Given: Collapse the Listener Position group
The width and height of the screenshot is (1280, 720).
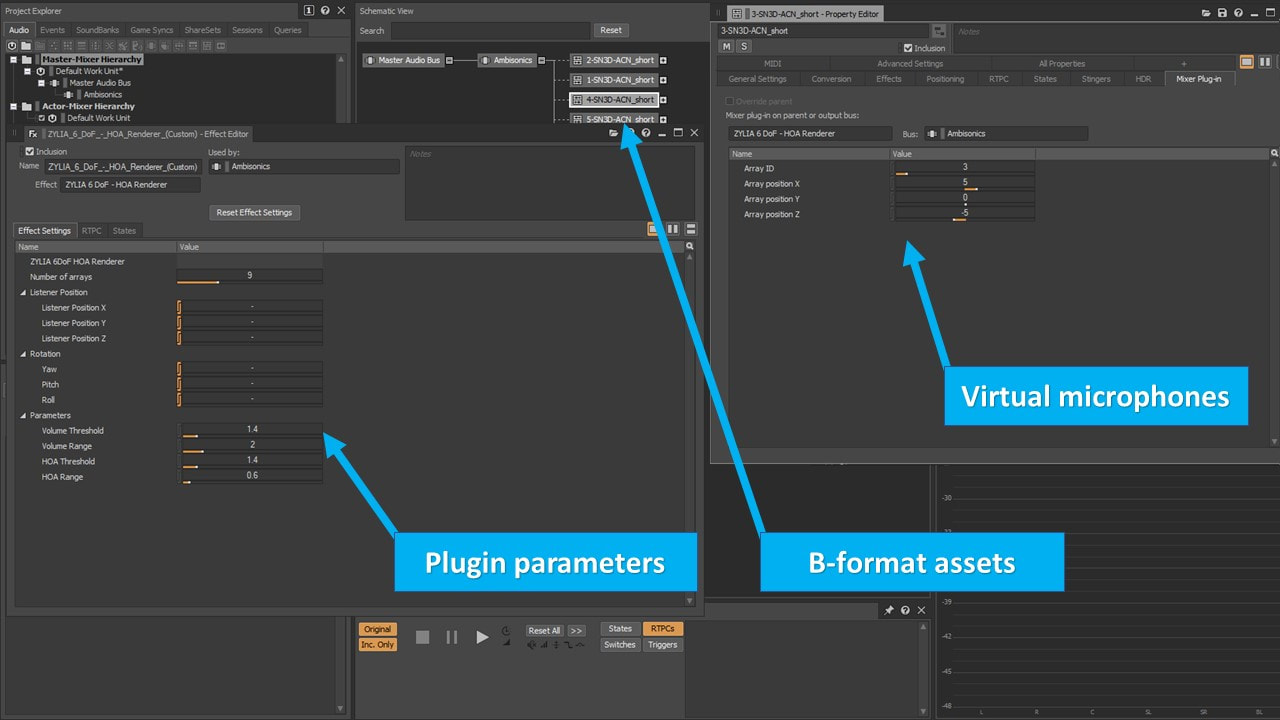Looking at the screenshot, I should pos(22,292).
